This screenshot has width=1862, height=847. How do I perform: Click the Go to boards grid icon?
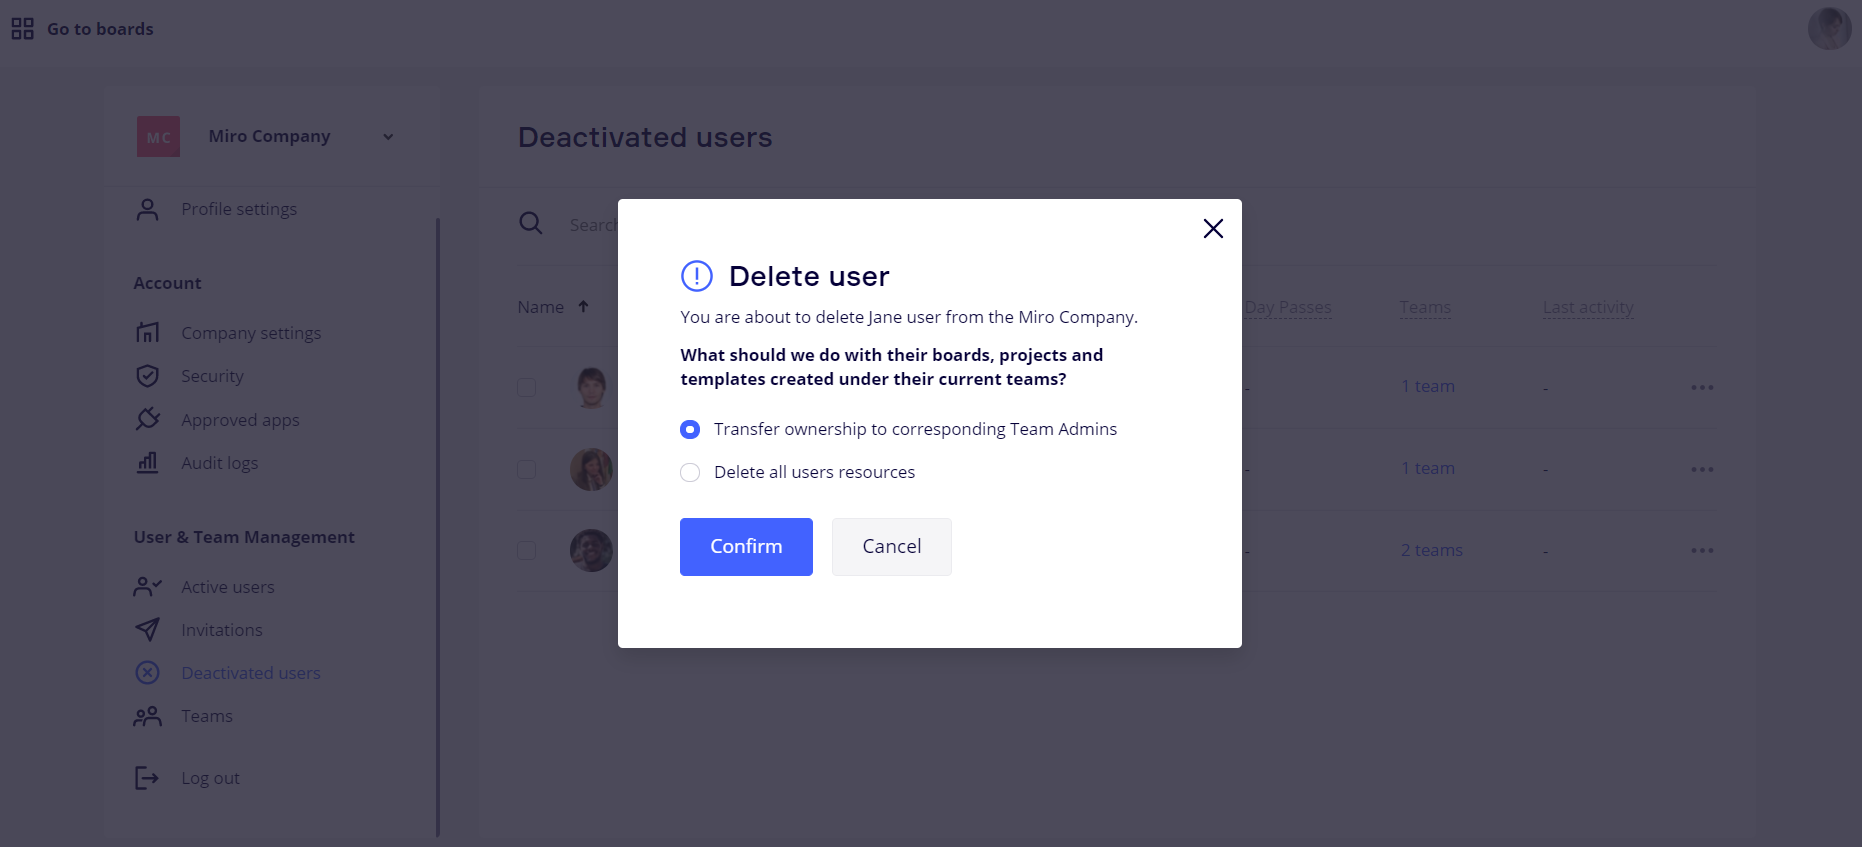click(22, 29)
